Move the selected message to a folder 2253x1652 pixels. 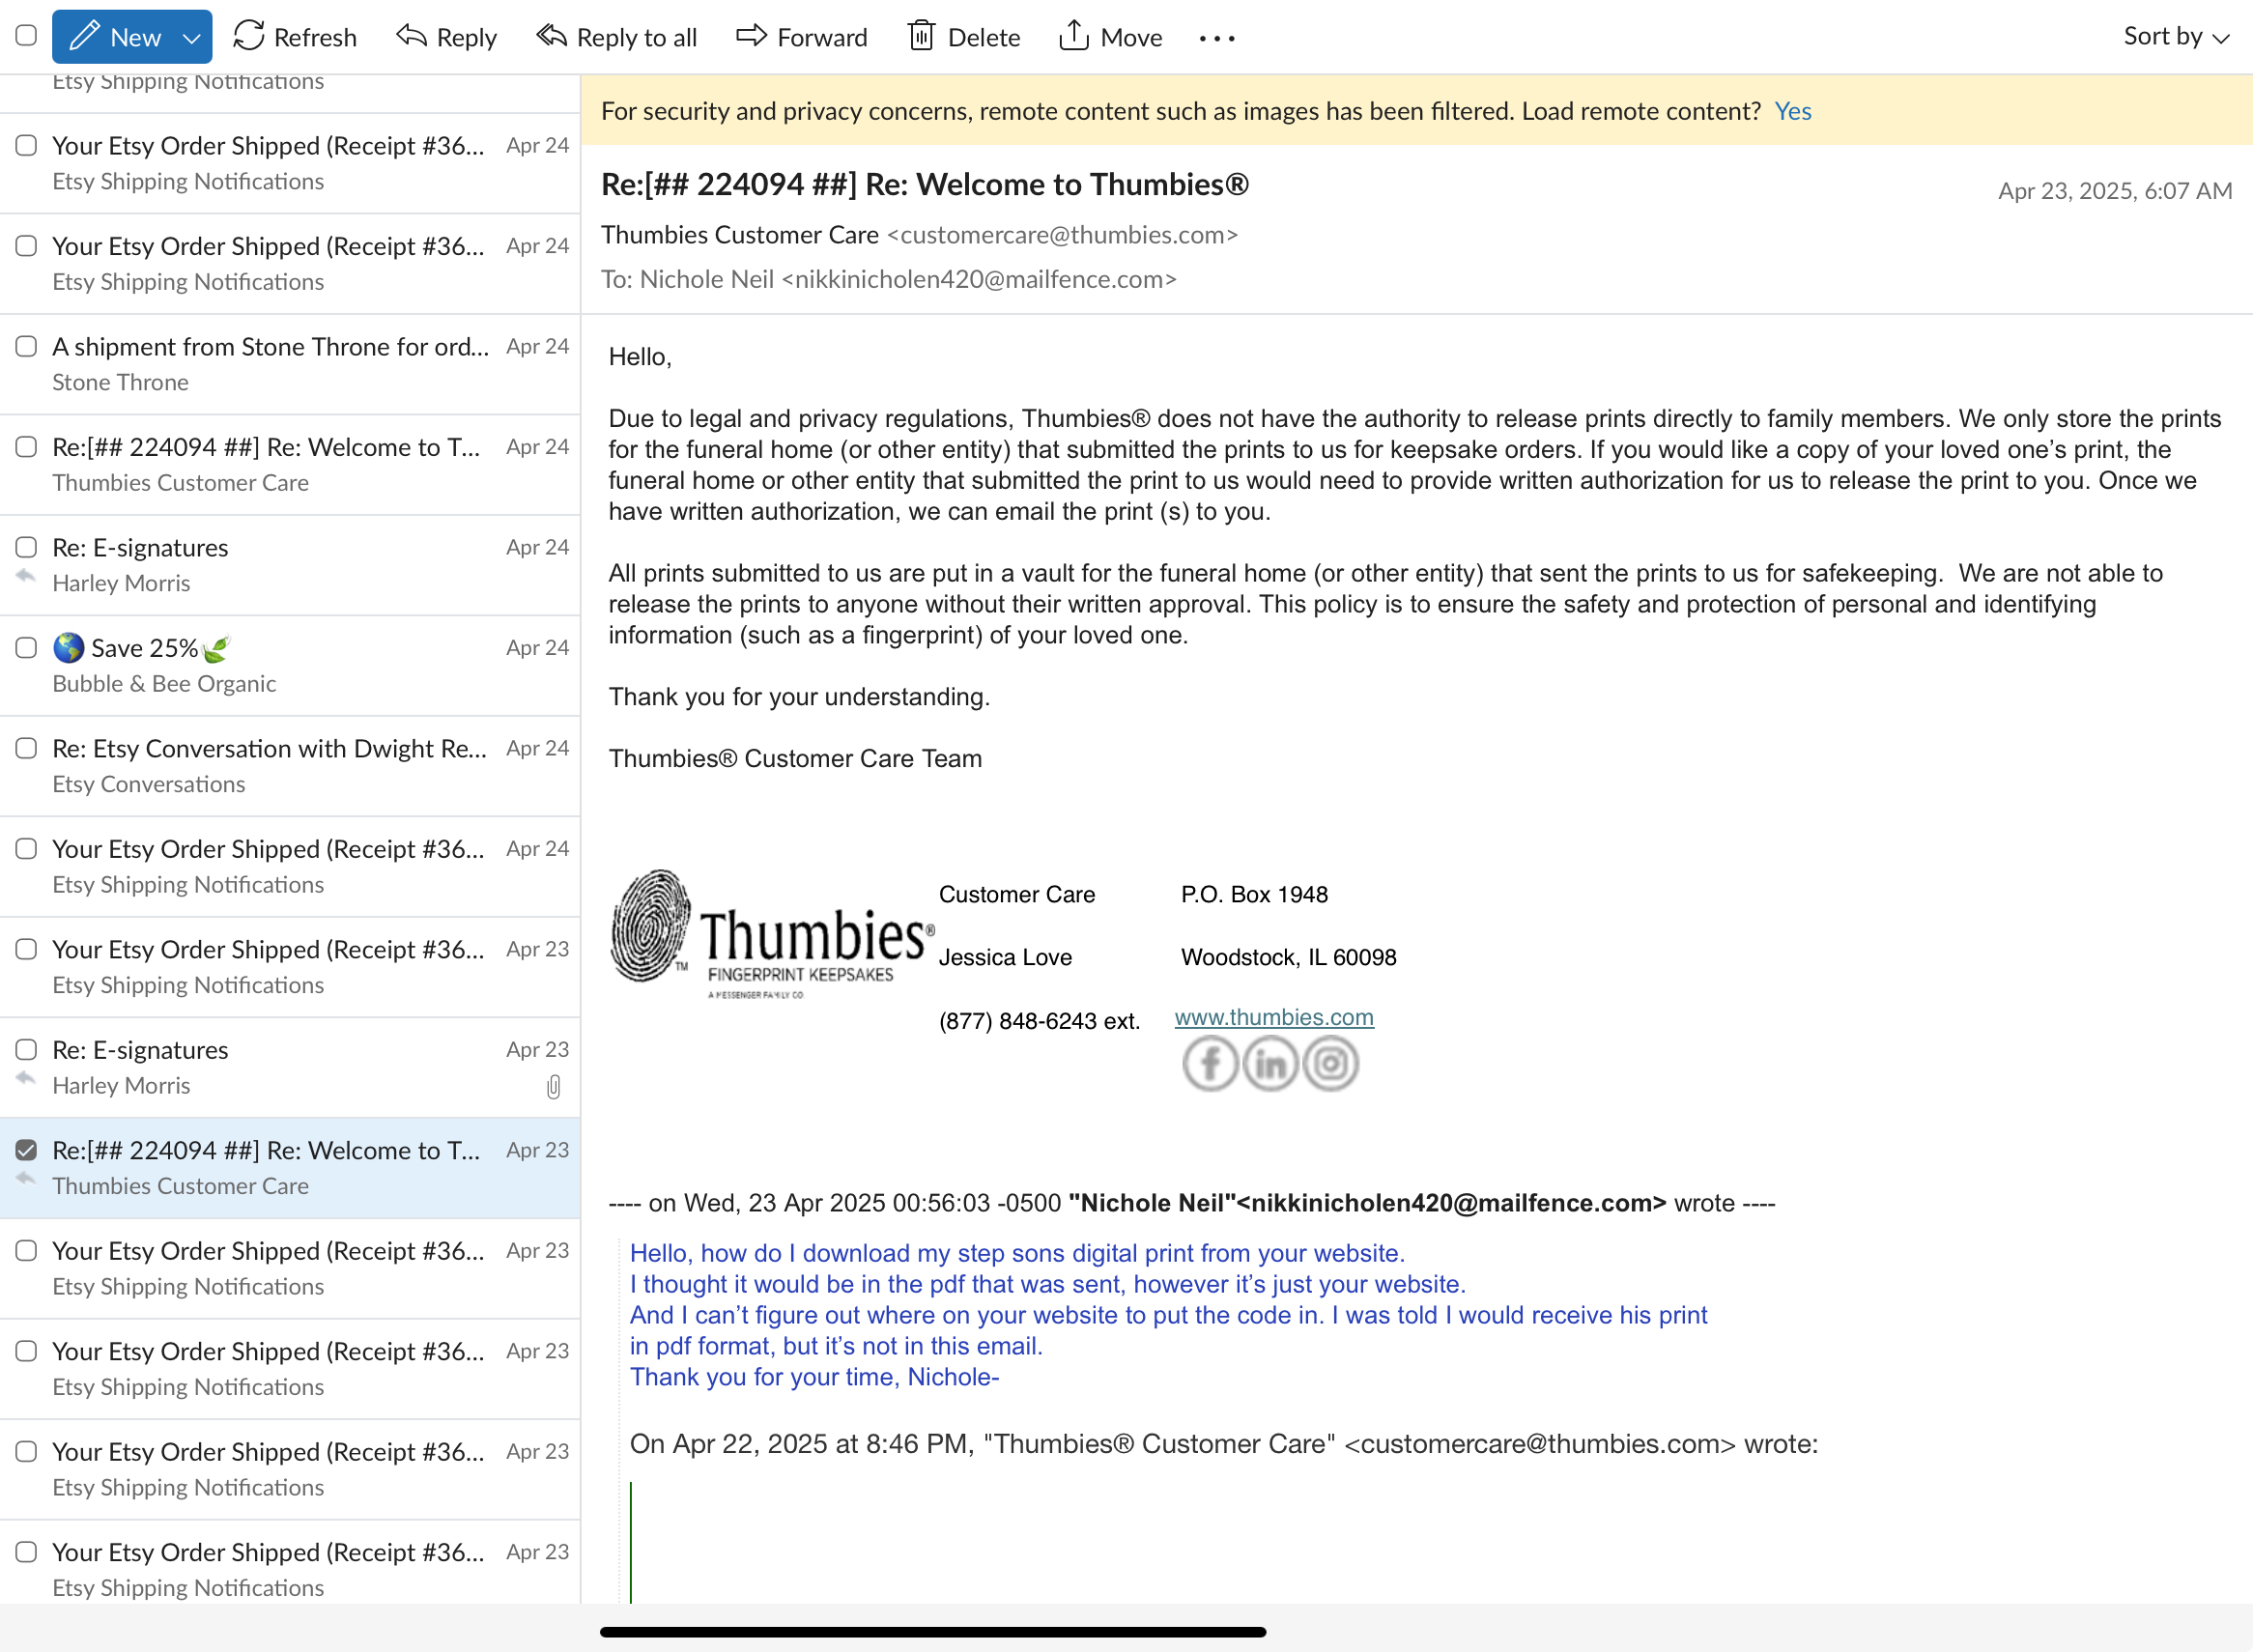pos(1110,37)
